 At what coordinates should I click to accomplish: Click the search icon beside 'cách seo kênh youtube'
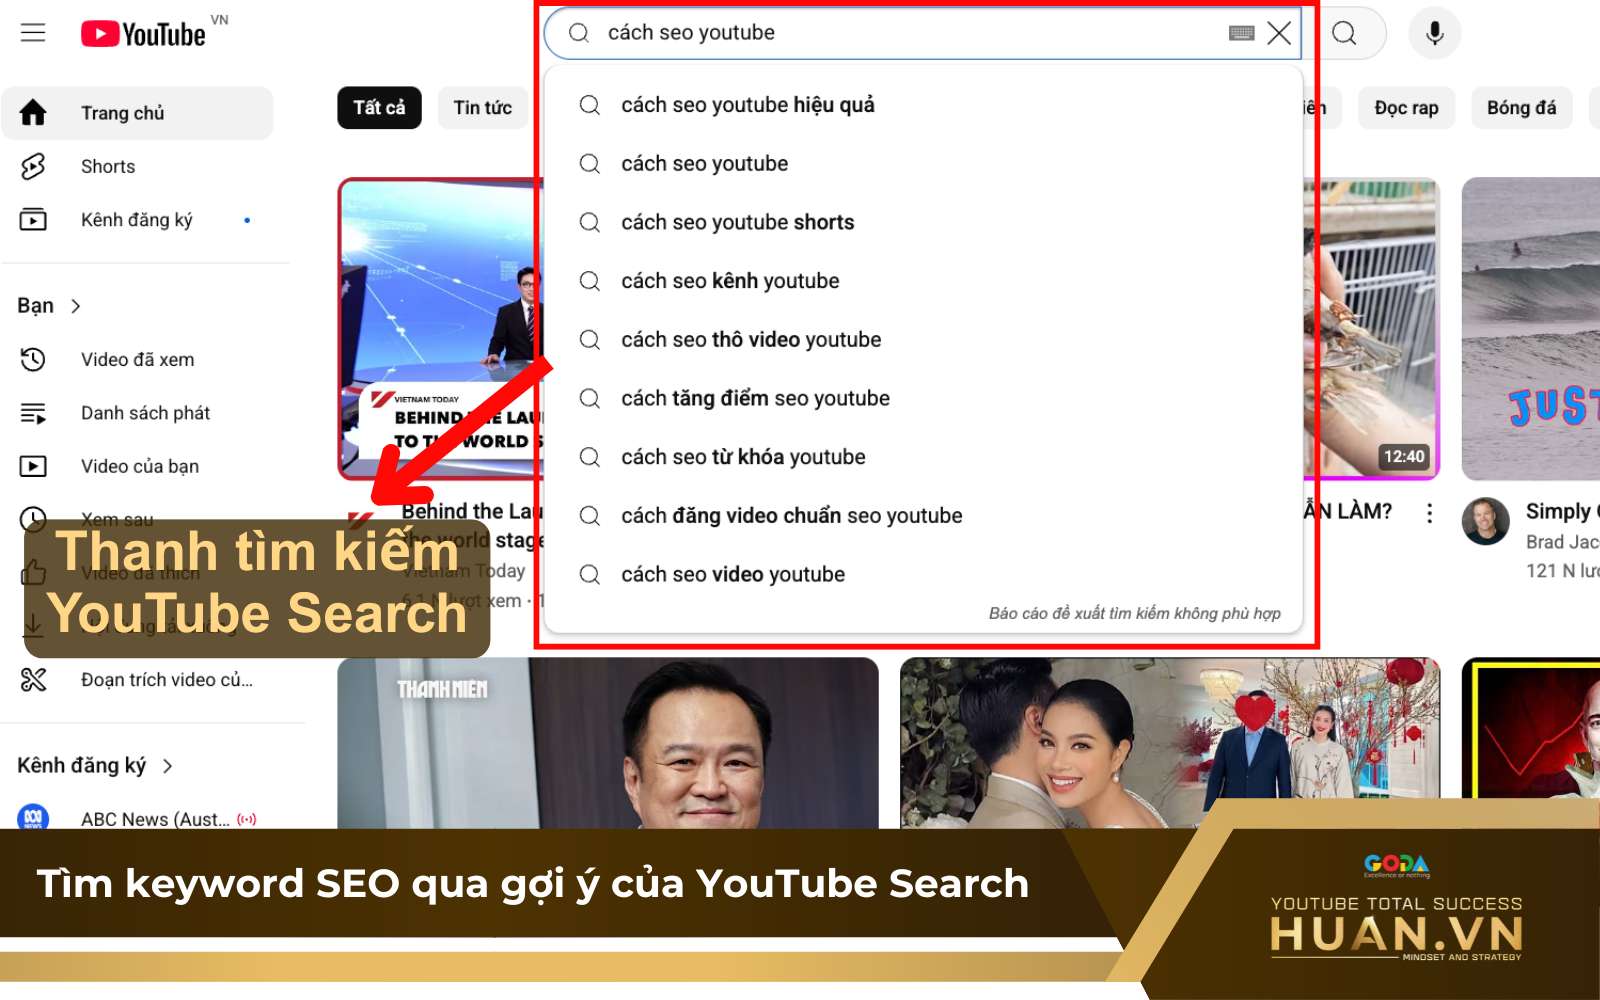point(590,281)
